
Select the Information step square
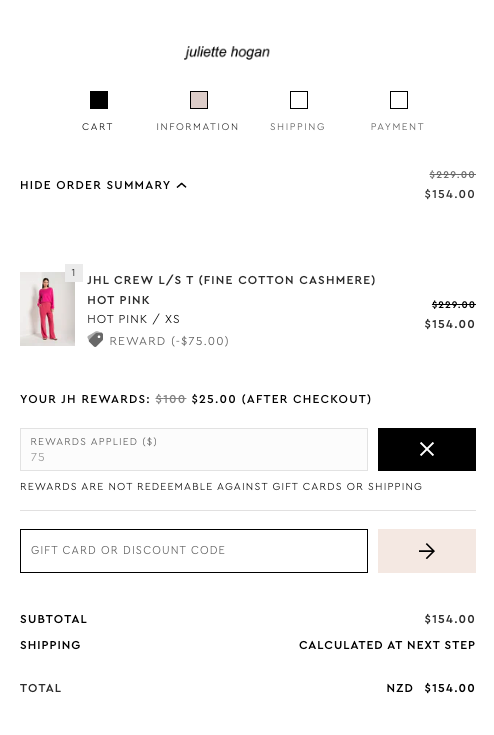pos(199,100)
